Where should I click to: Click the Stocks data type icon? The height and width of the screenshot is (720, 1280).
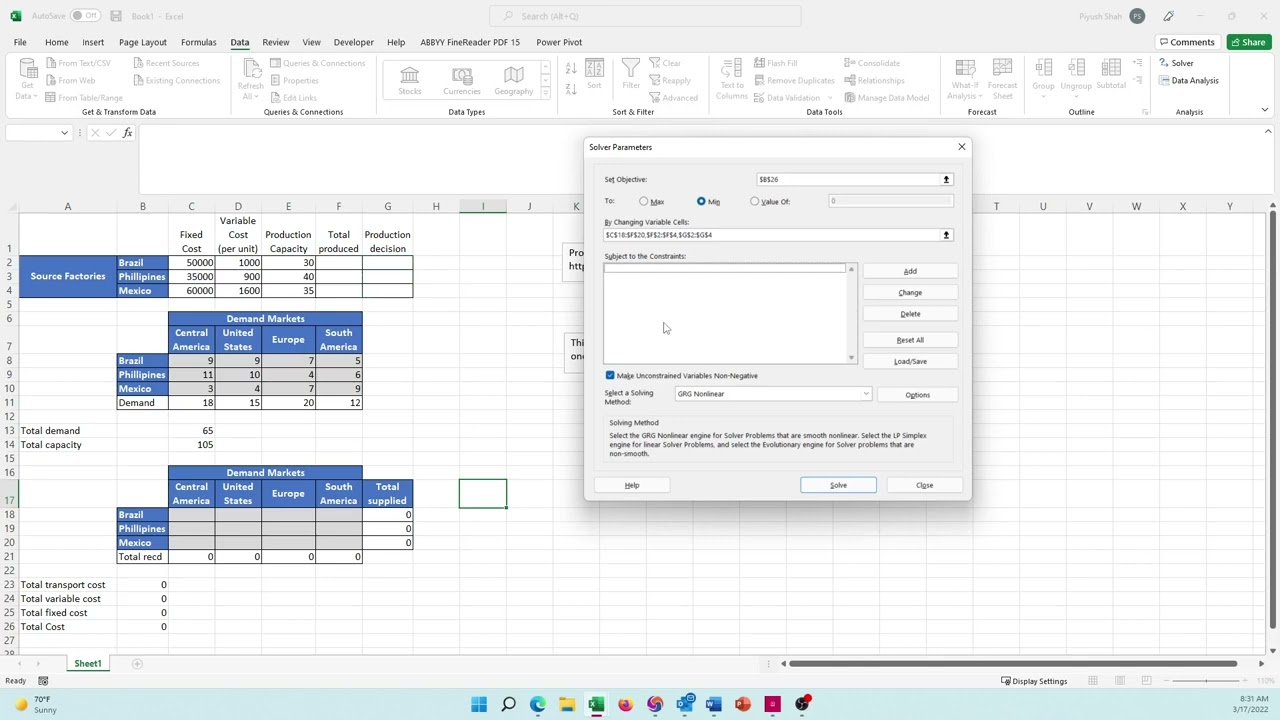(x=410, y=81)
